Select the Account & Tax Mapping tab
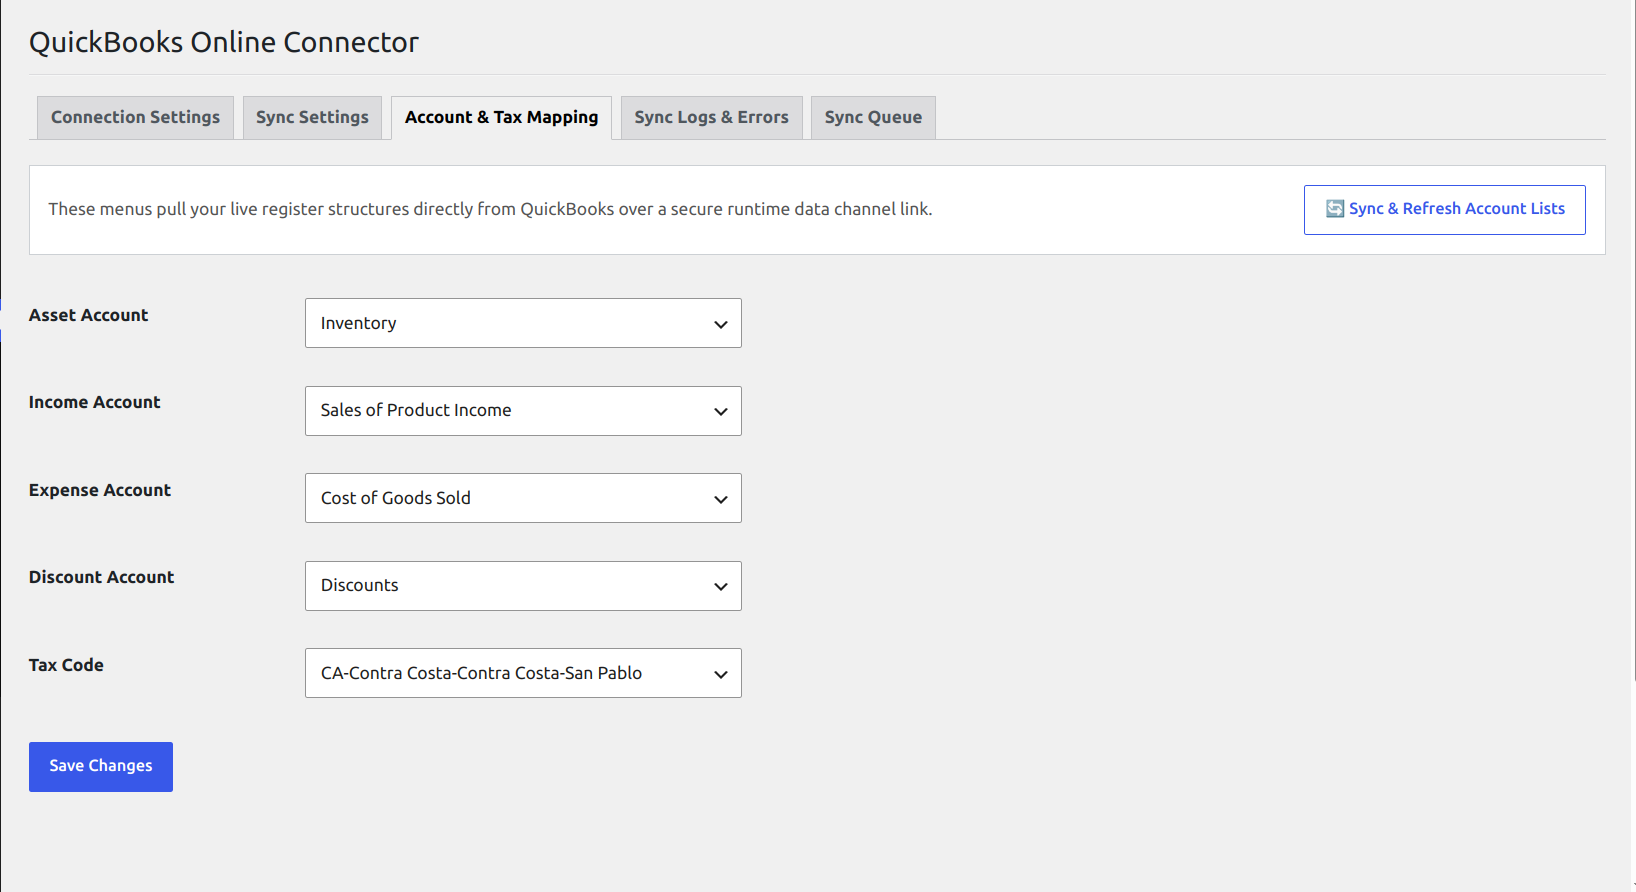1636x892 pixels. (501, 118)
